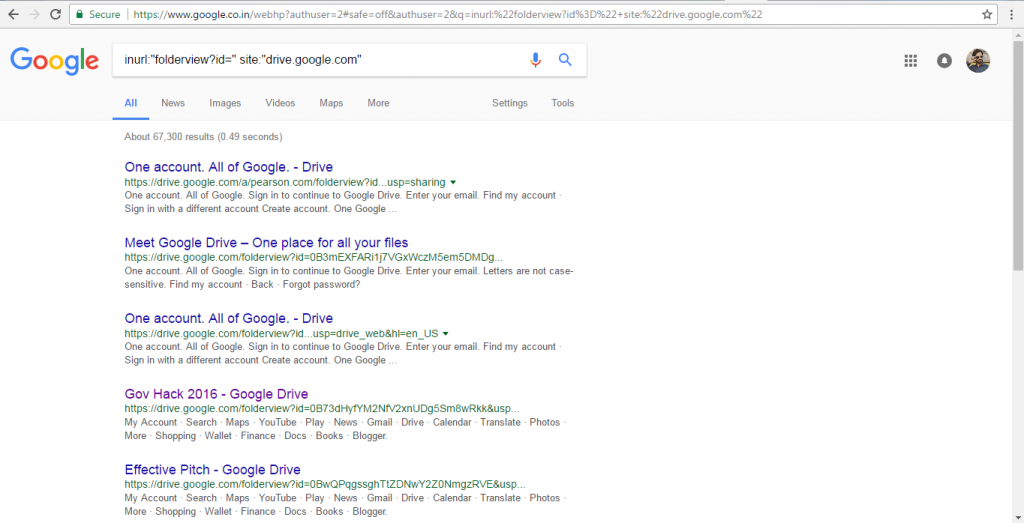Click the browser address bar URL

[x=448, y=14]
